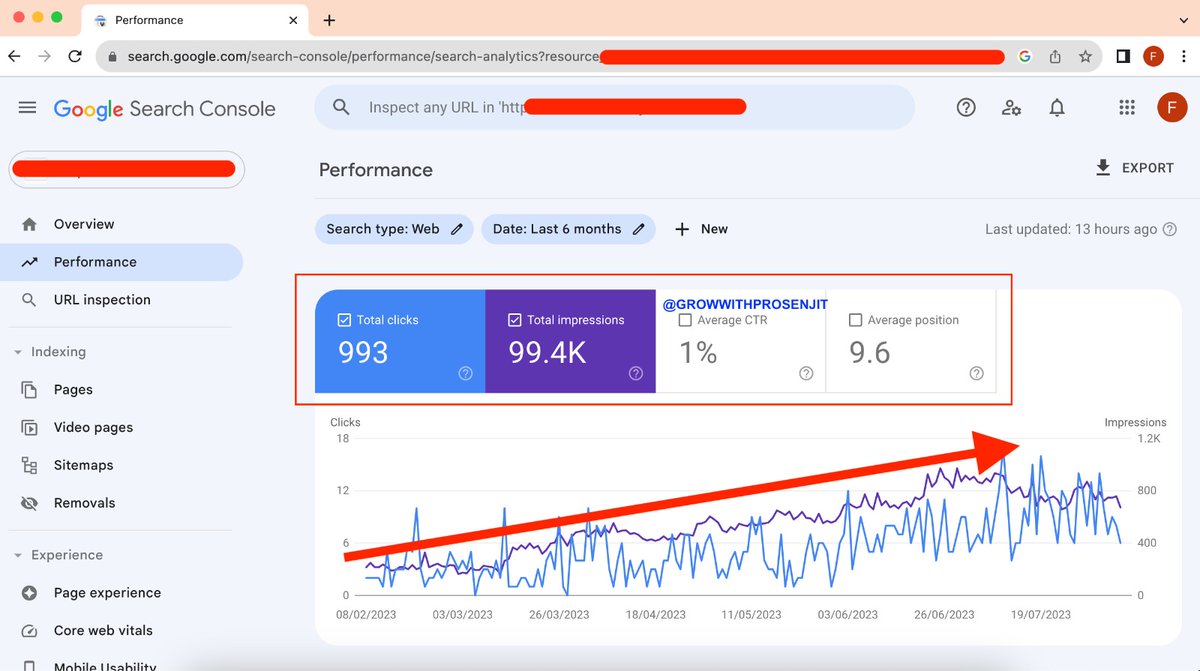Screen dimensions: 1200x671
Task: Go back in browser history
Action: tap(14, 57)
